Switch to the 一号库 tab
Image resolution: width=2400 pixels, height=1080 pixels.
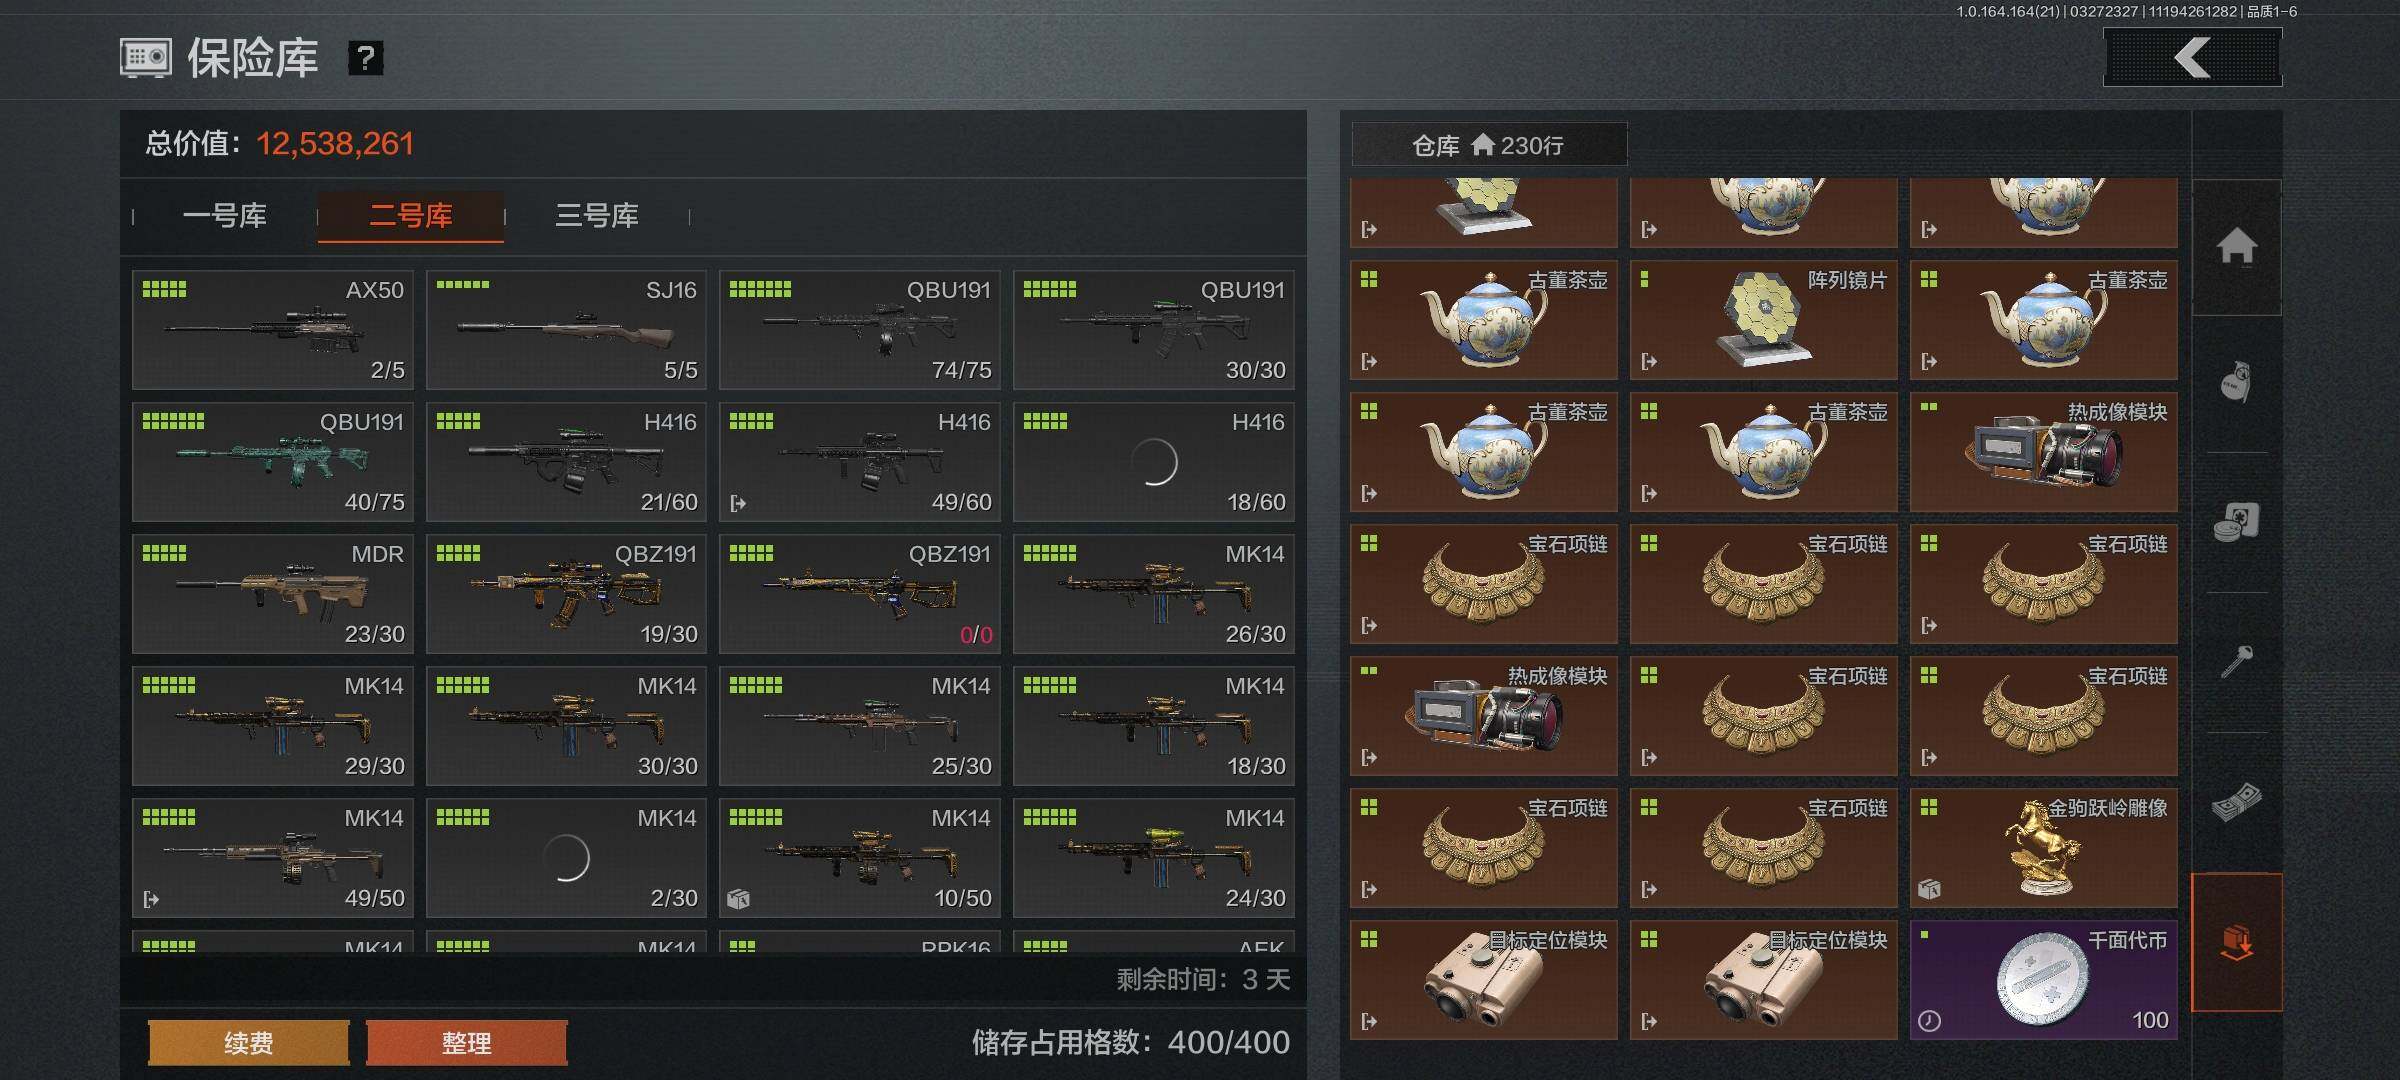pos(224,215)
